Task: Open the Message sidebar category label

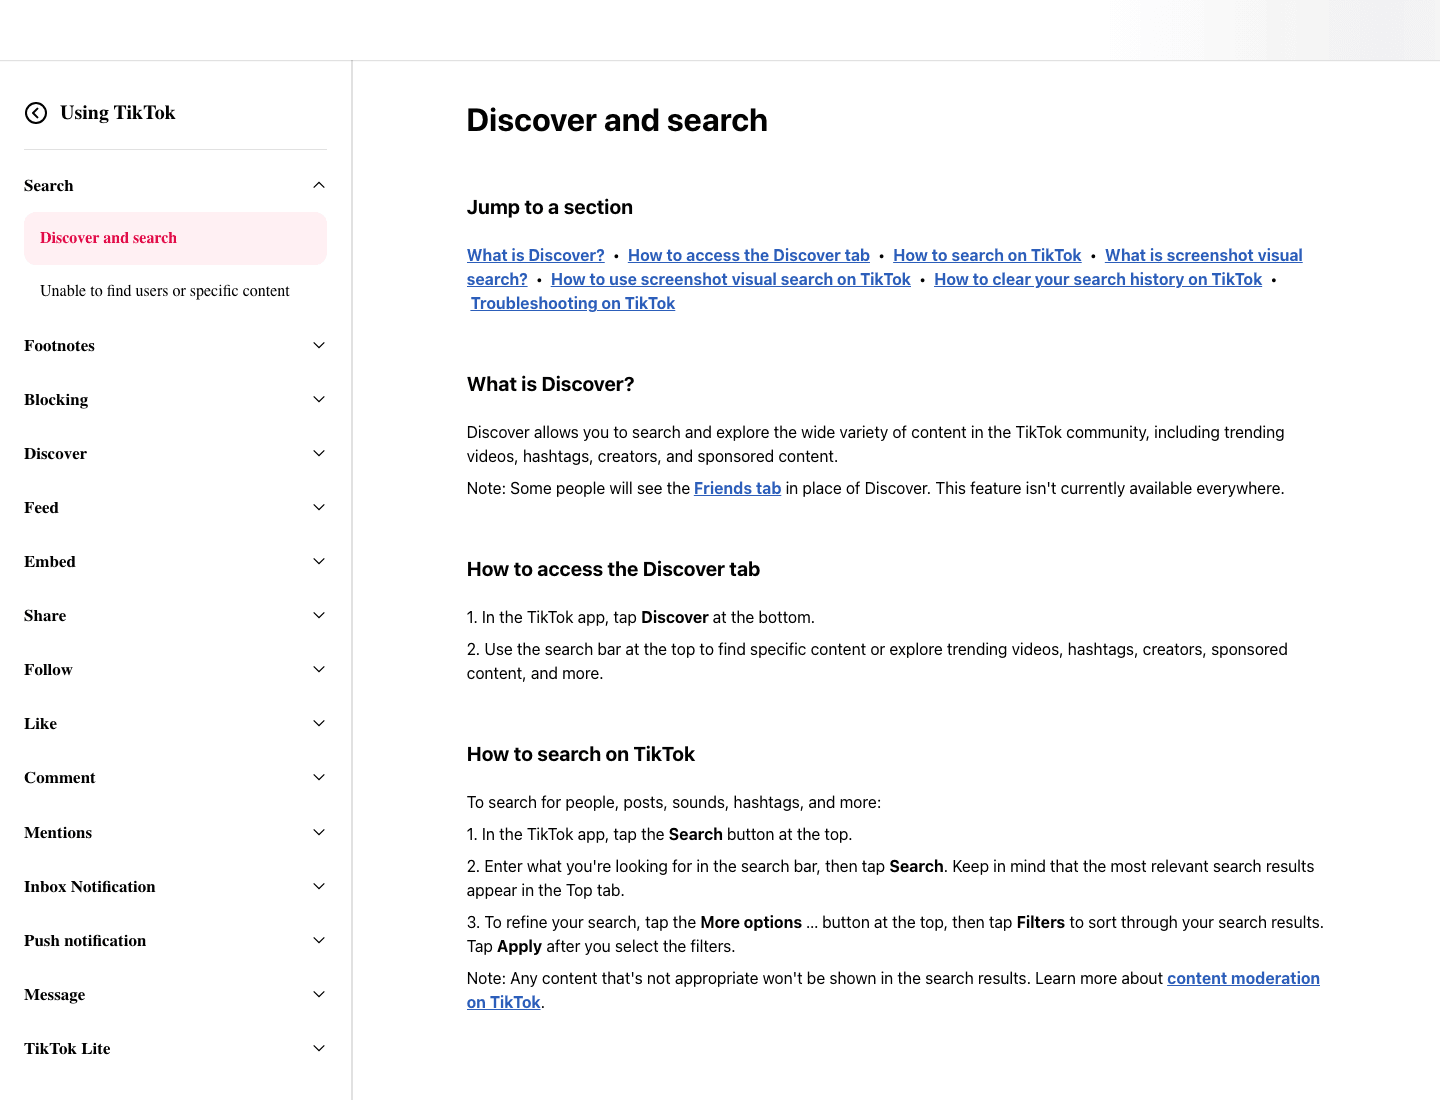Action: pos(55,995)
